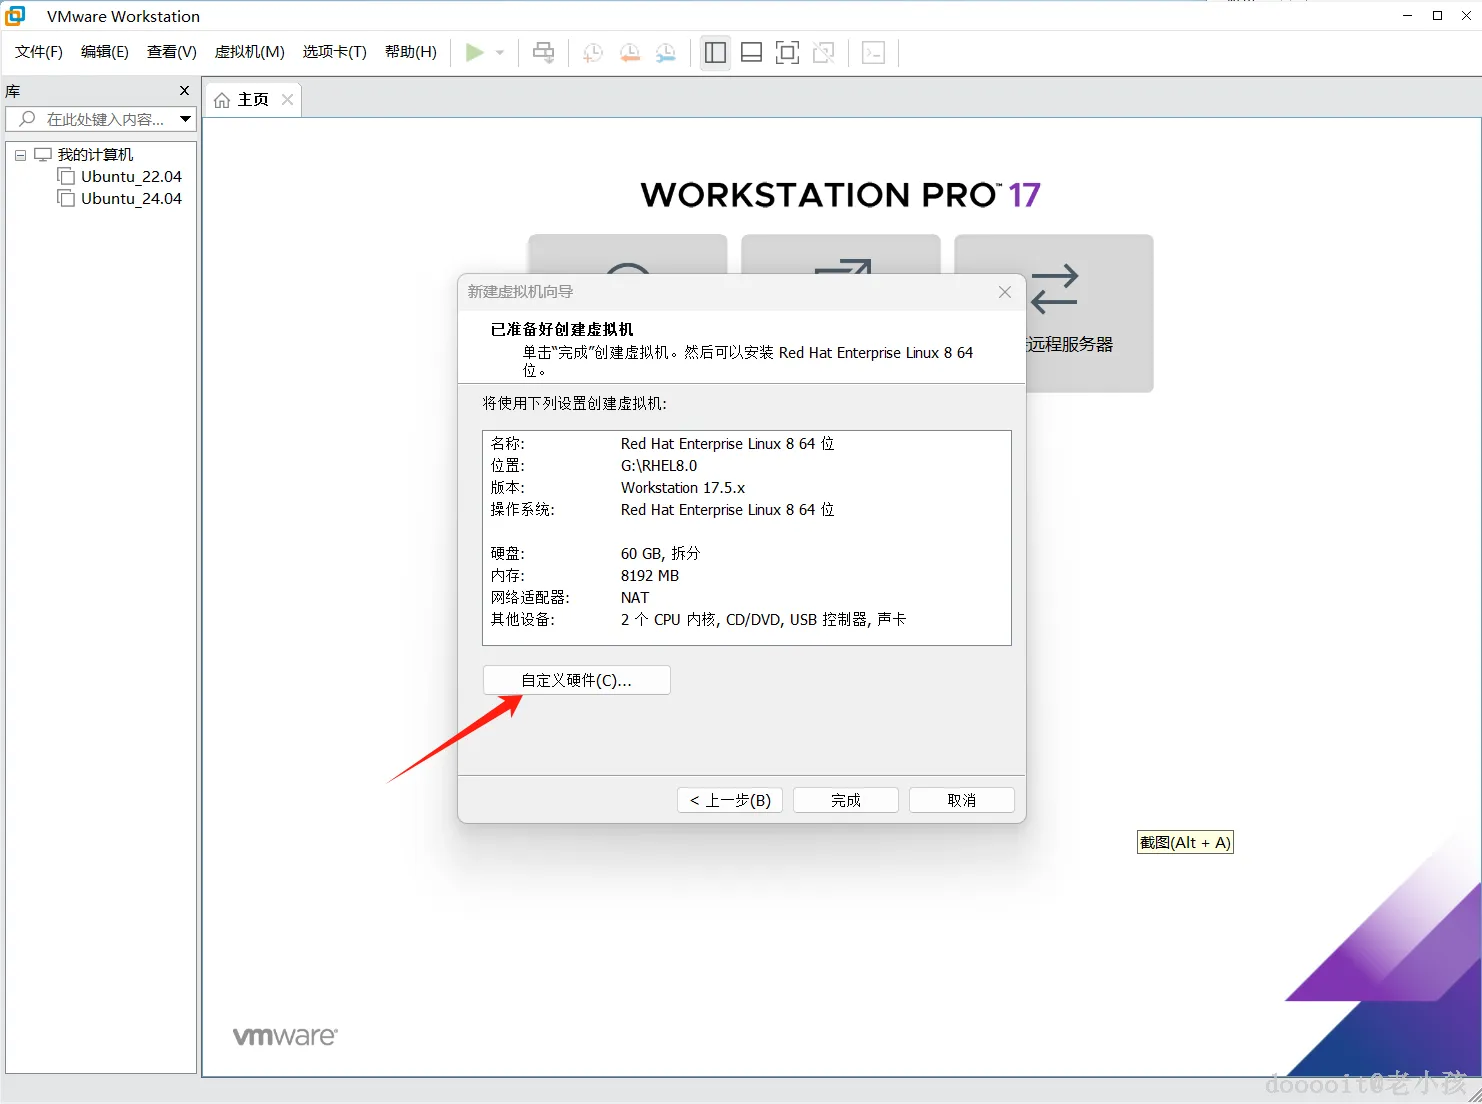Click the NAT network adapter value
Viewport: 1482px width, 1104px height.
[x=635, y=598]
